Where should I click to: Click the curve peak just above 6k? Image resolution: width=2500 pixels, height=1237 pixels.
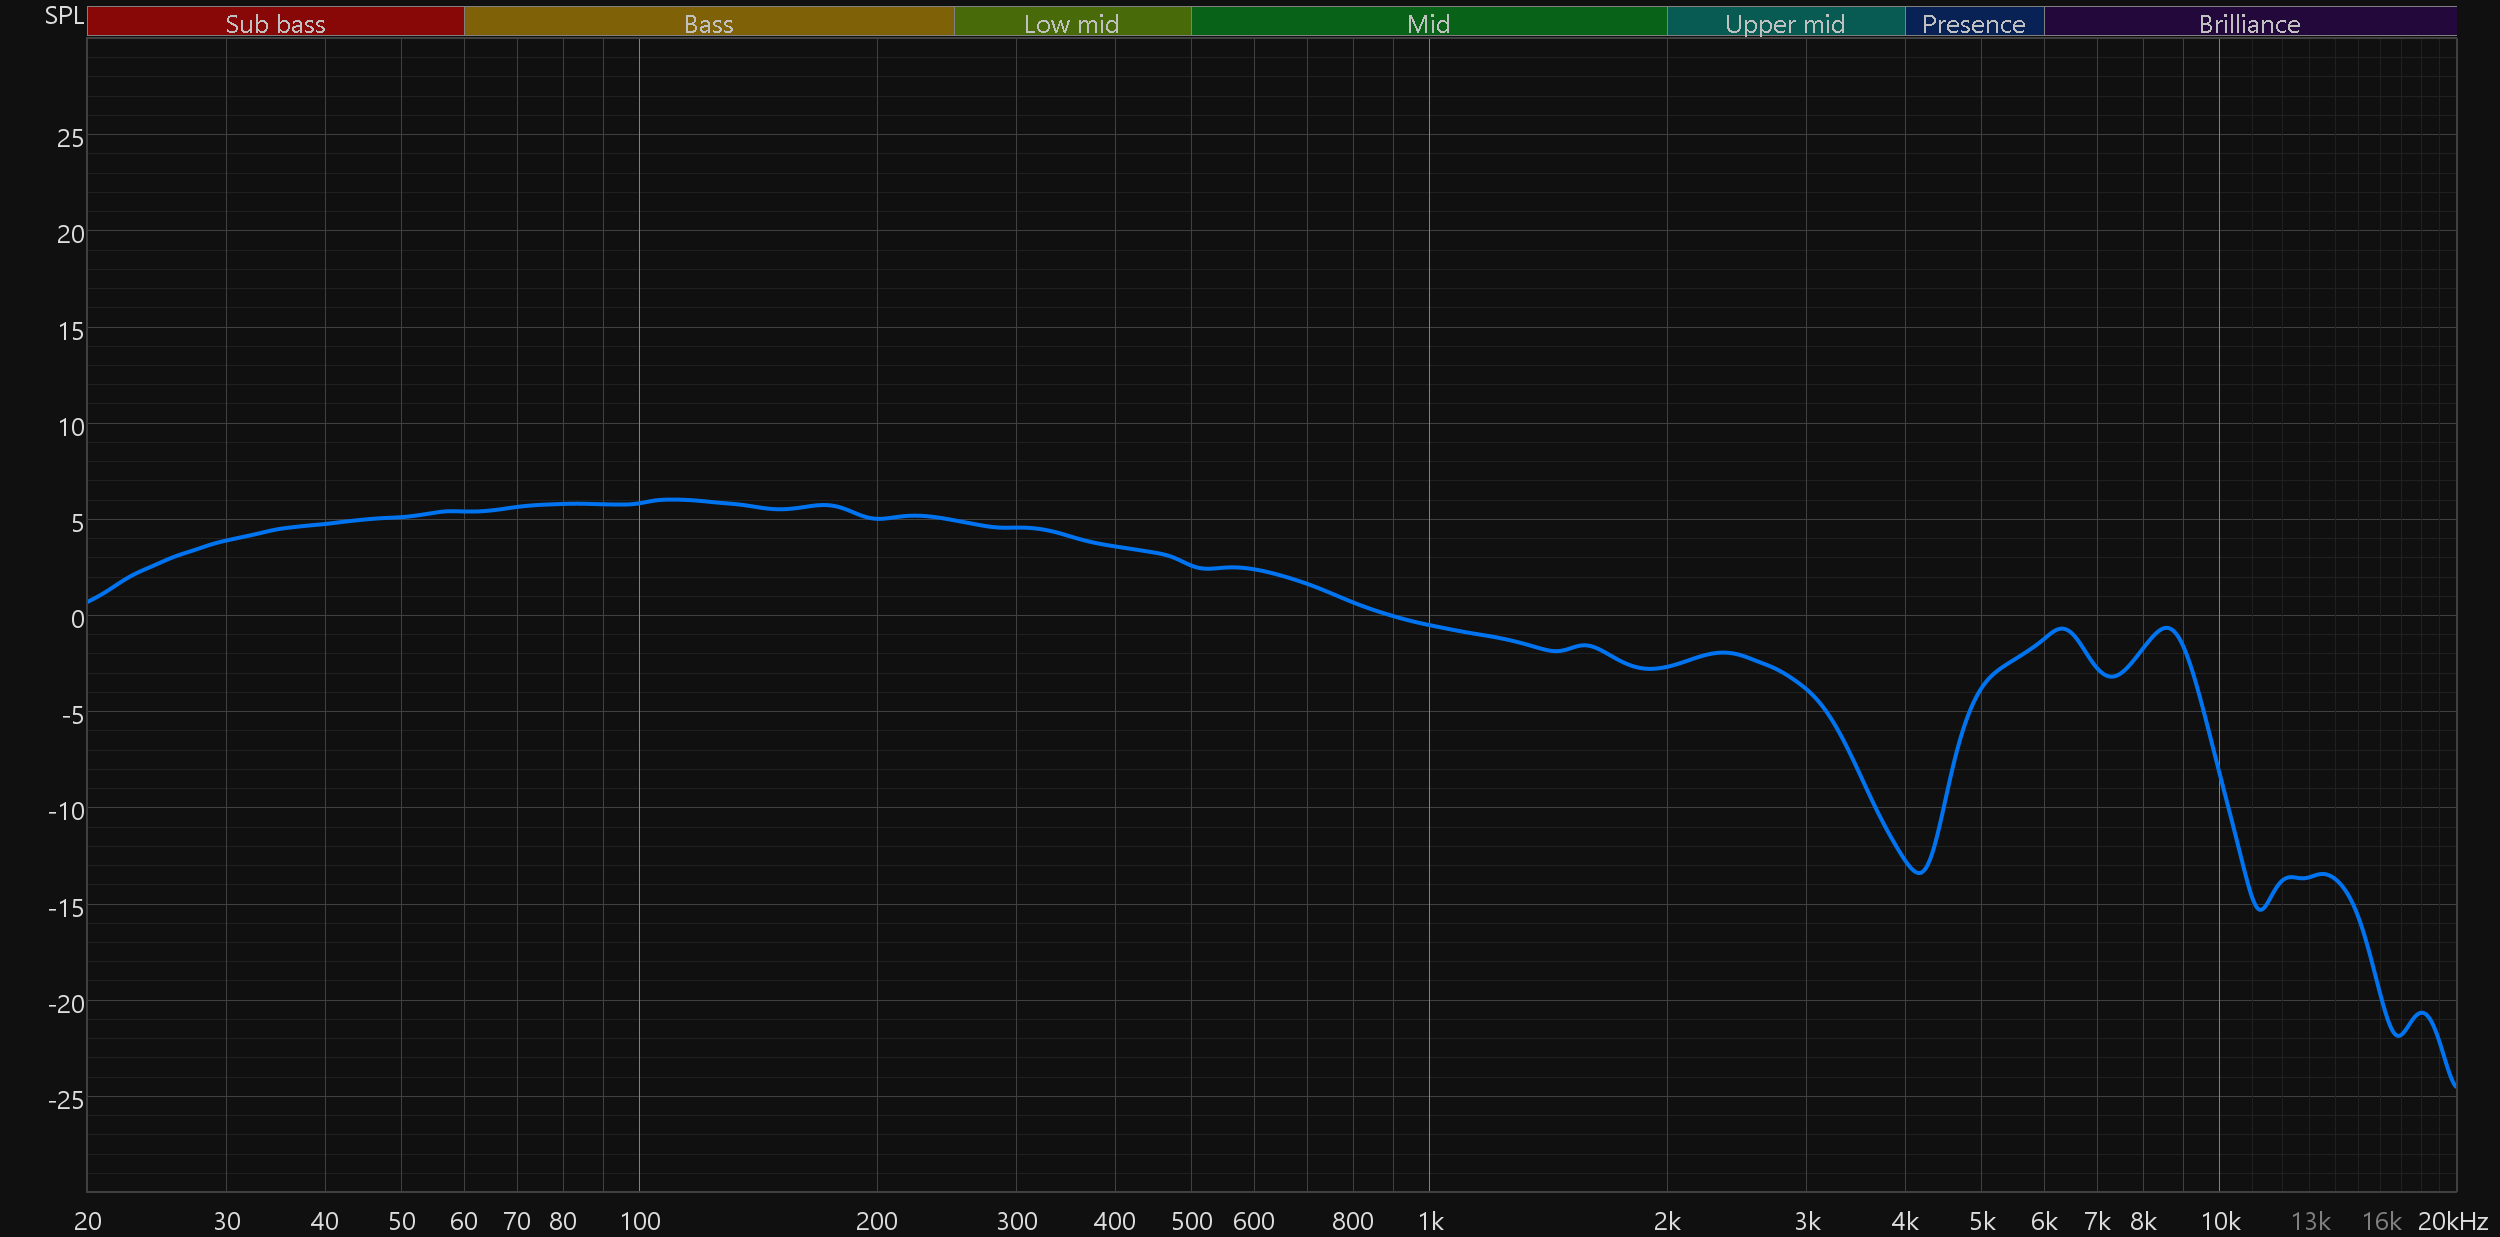(x=2062, y=629)
